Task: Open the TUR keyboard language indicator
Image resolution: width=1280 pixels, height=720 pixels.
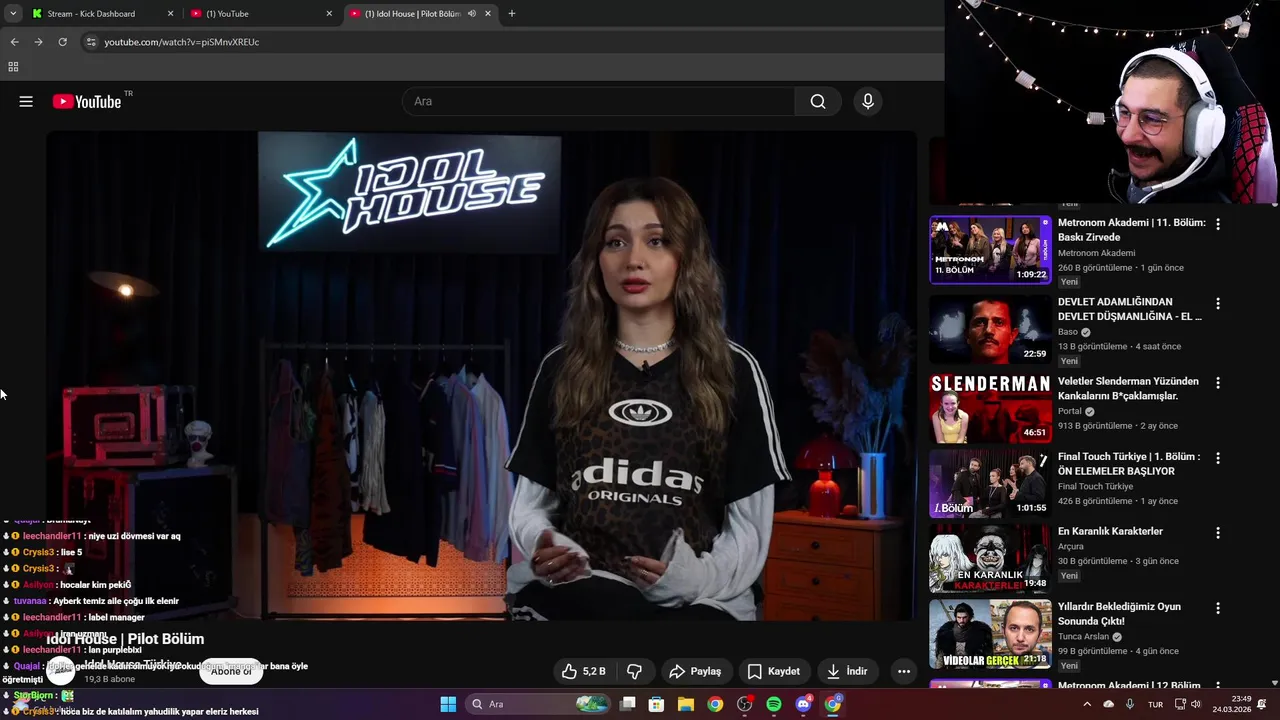Action: [x=1155, y=704]
